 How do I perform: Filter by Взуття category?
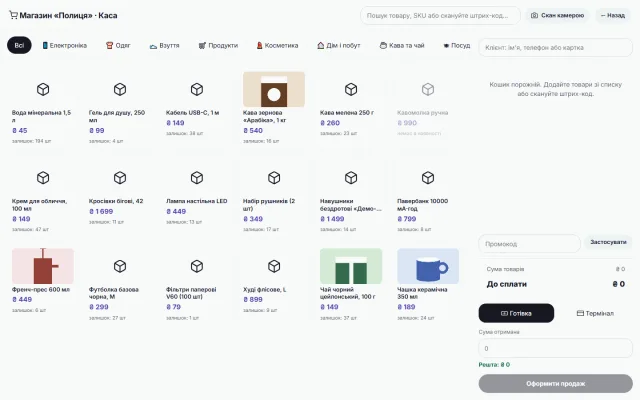point(164,45)
